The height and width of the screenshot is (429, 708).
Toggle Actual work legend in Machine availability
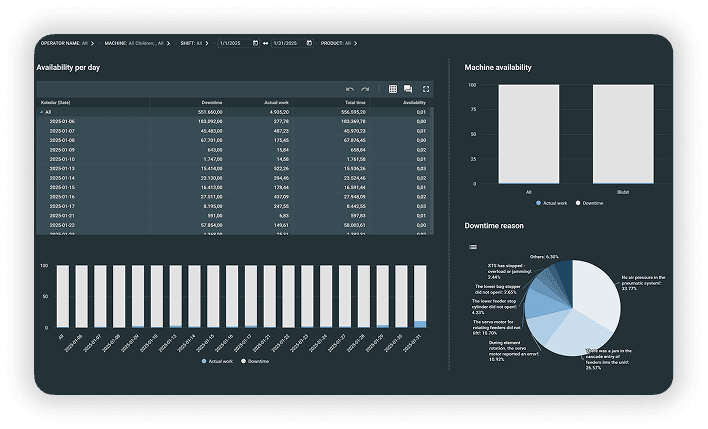[x=552, y=201]
